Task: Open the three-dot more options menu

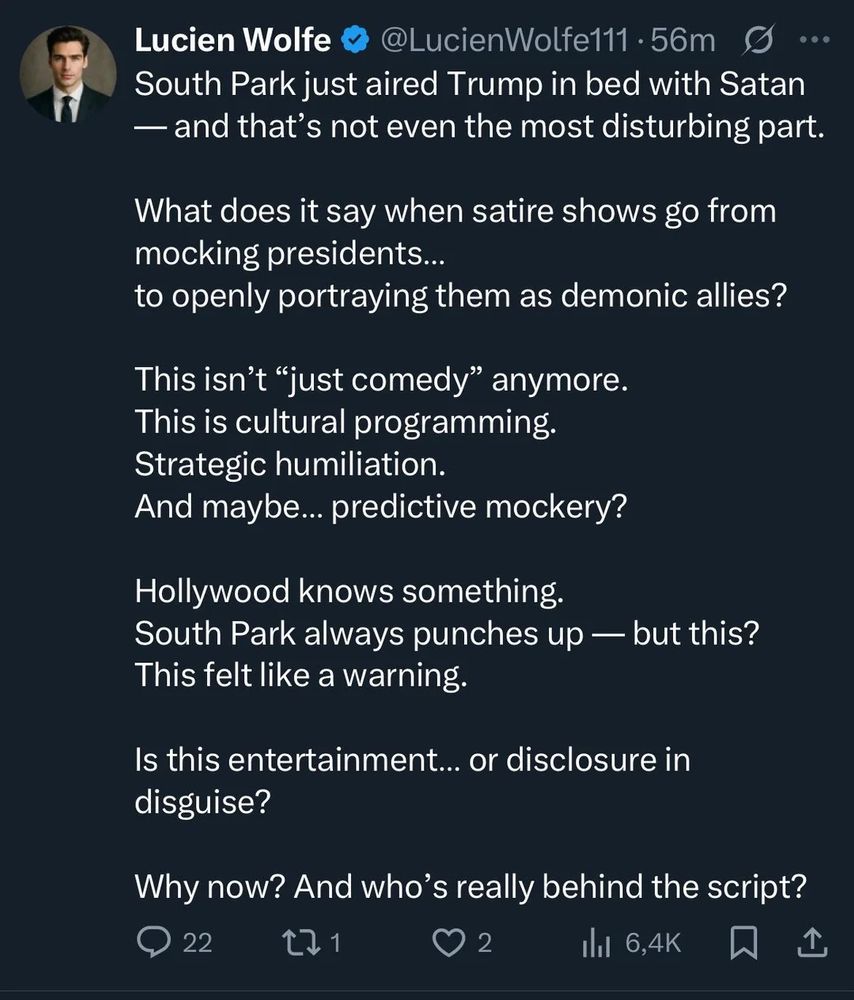Action: tap(815, 40)
